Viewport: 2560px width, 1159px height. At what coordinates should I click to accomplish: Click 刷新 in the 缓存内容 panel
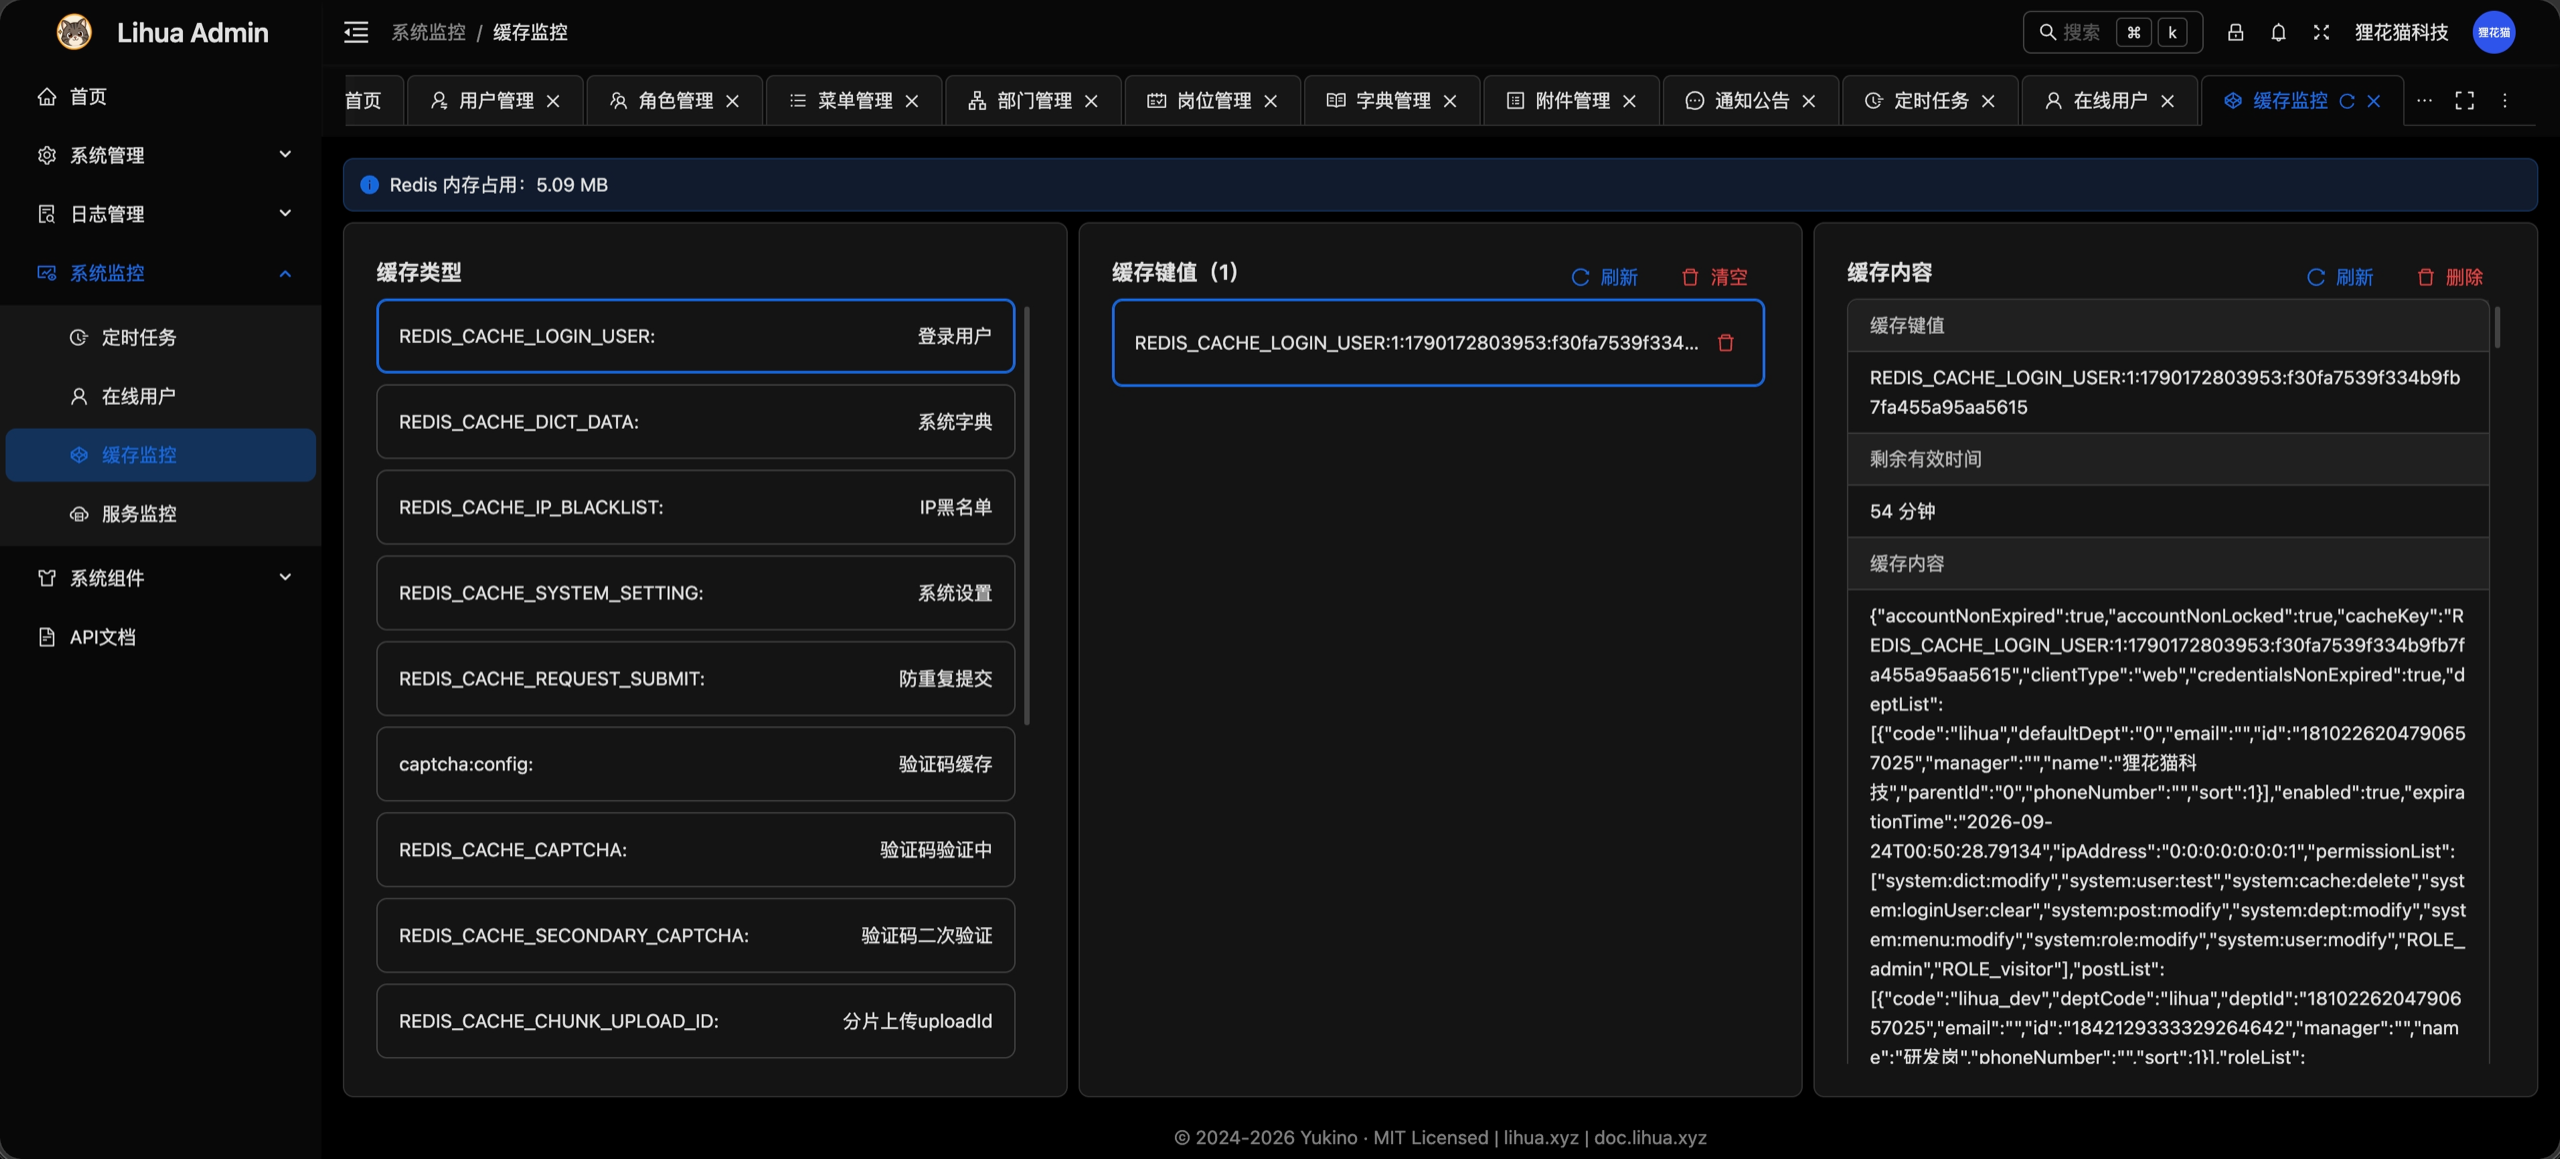coord(2339,277)
